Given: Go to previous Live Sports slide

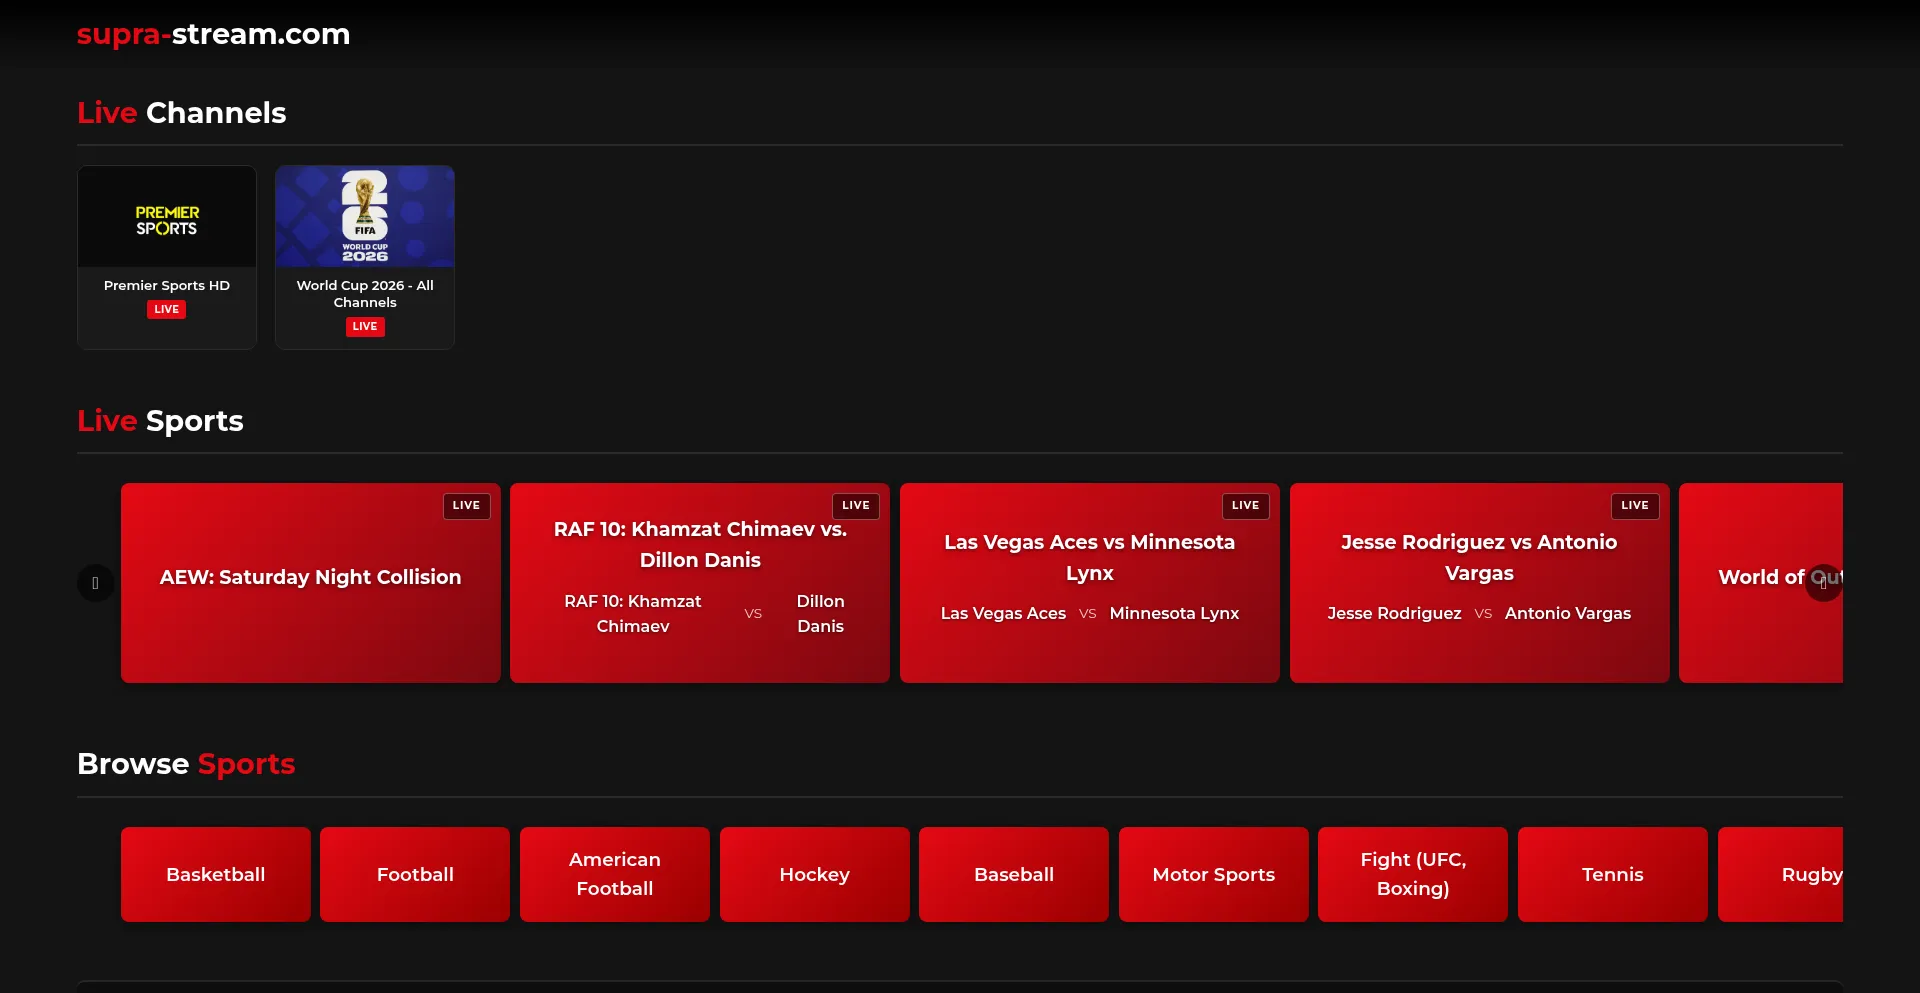Looking at the screenshot, I should (95, 583).
